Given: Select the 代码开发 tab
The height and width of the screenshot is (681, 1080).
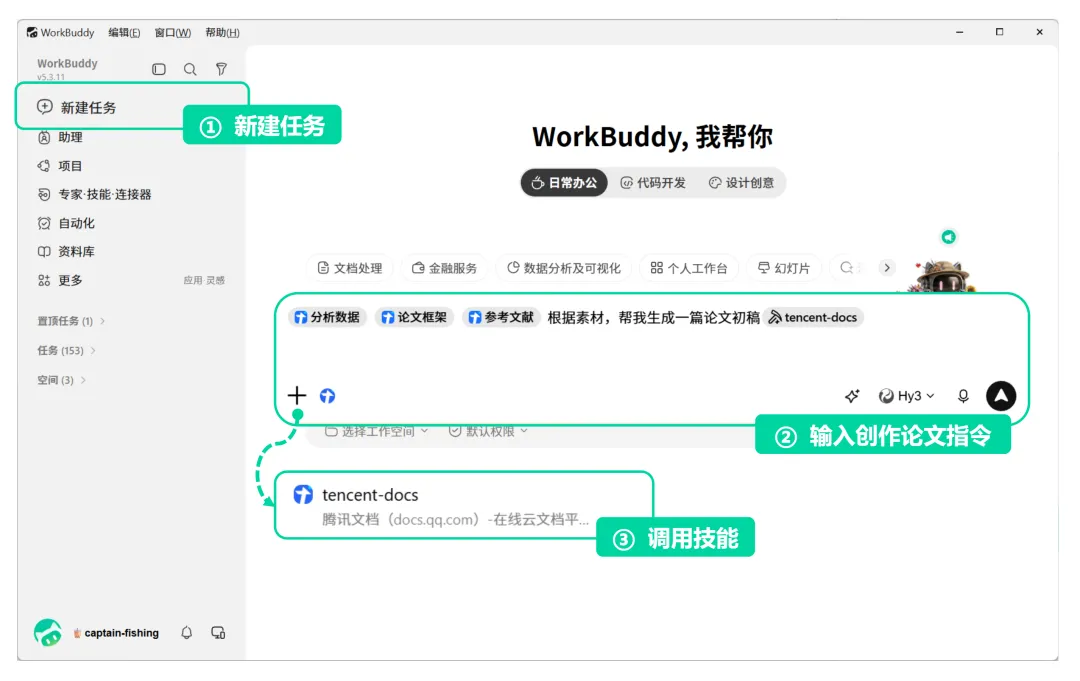Looking at the screenshot, I should (654, 183).
